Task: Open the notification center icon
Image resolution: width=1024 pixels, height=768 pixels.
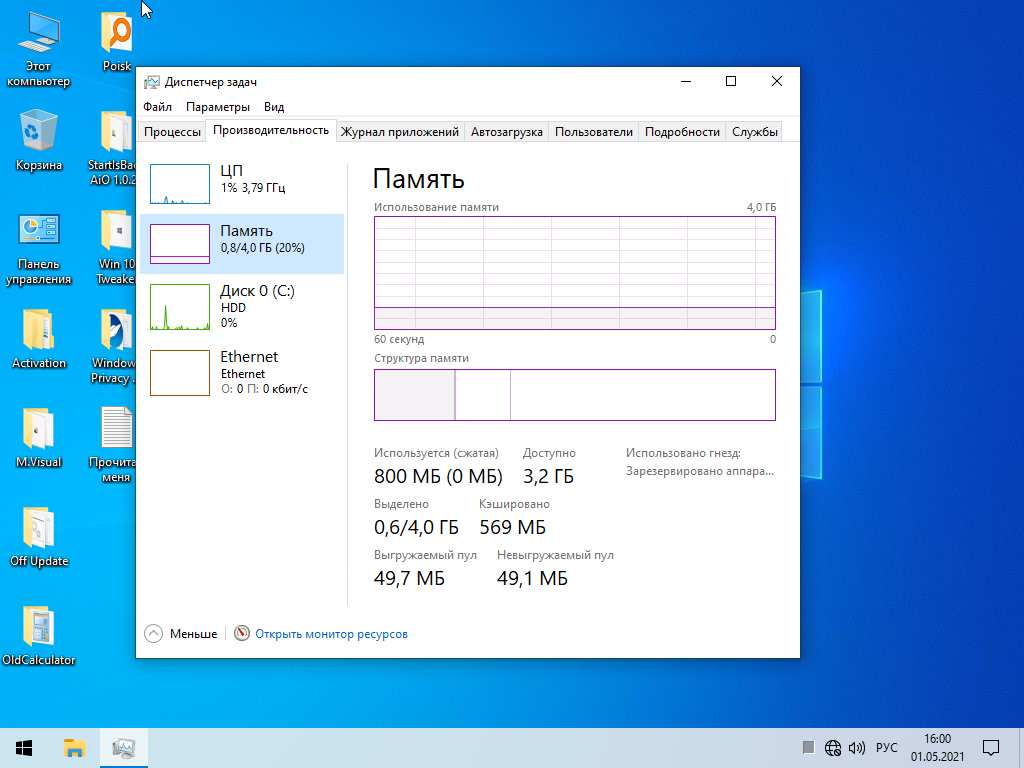Action: [x=991, y=747]
